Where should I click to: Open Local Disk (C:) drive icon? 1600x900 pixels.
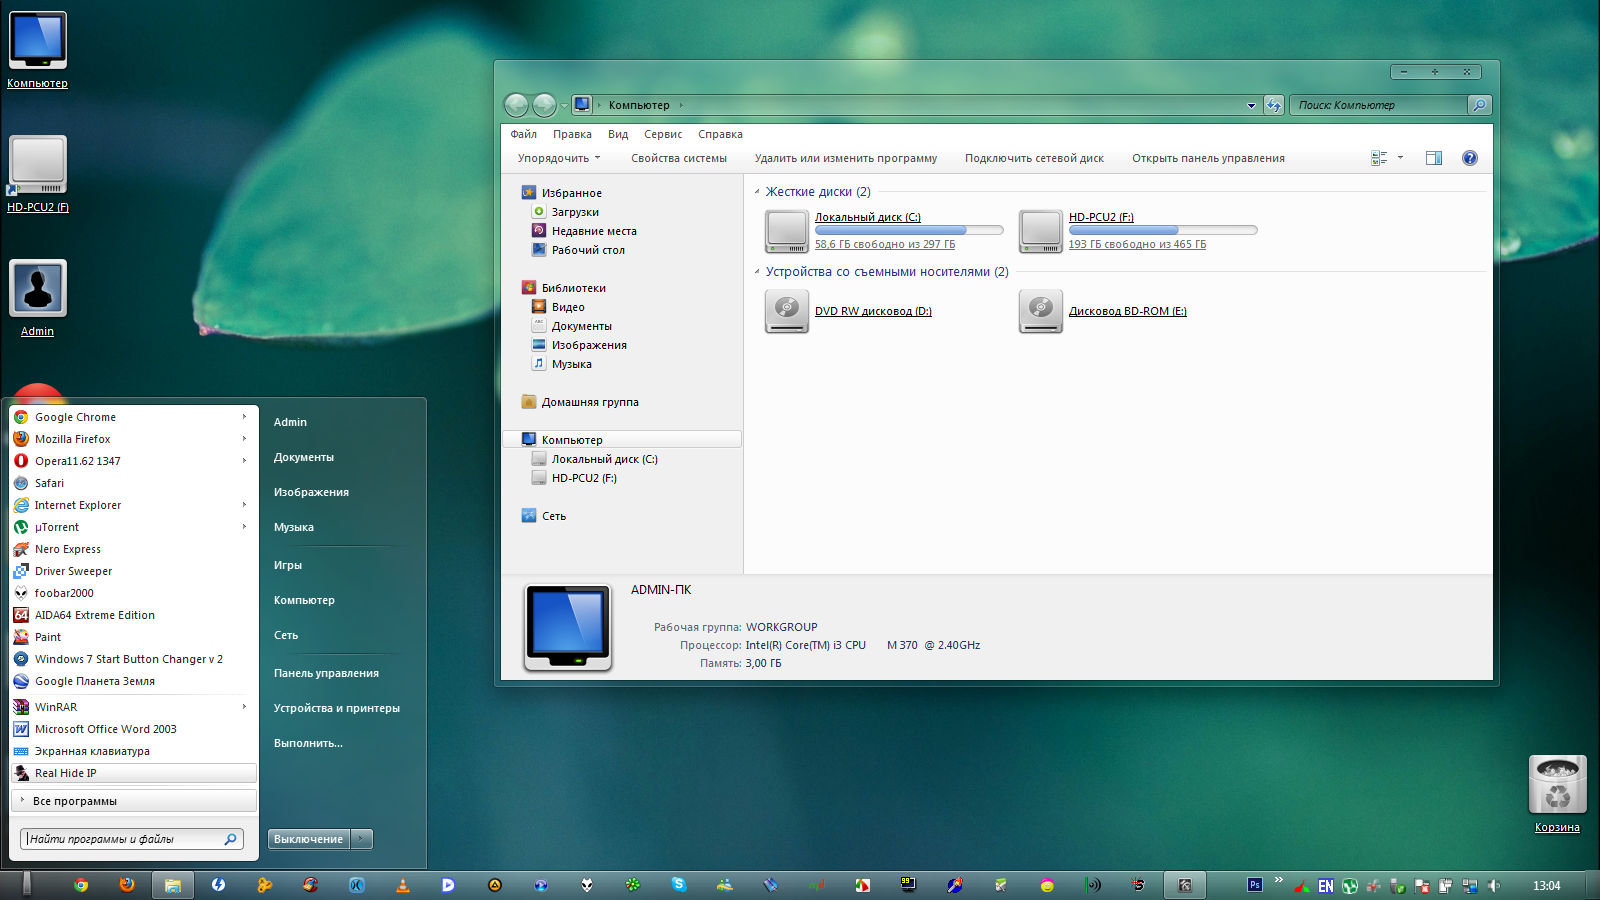(787, 231)
